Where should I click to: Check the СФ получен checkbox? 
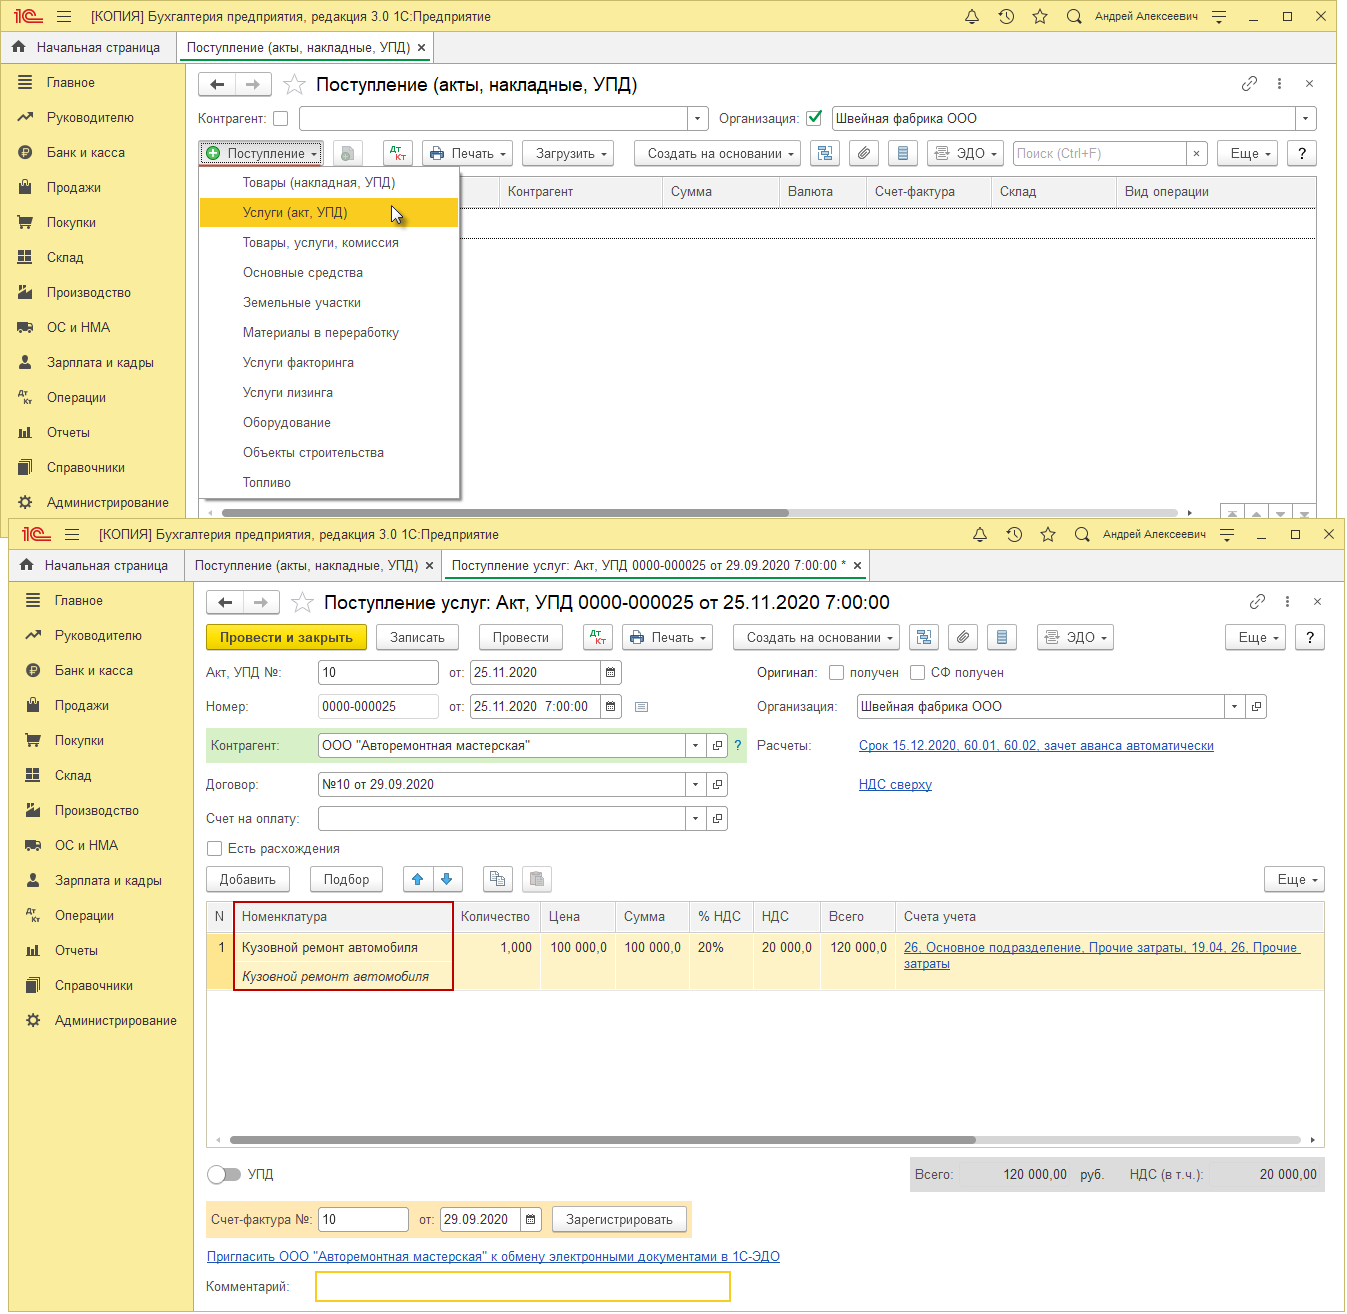point(918,672)
